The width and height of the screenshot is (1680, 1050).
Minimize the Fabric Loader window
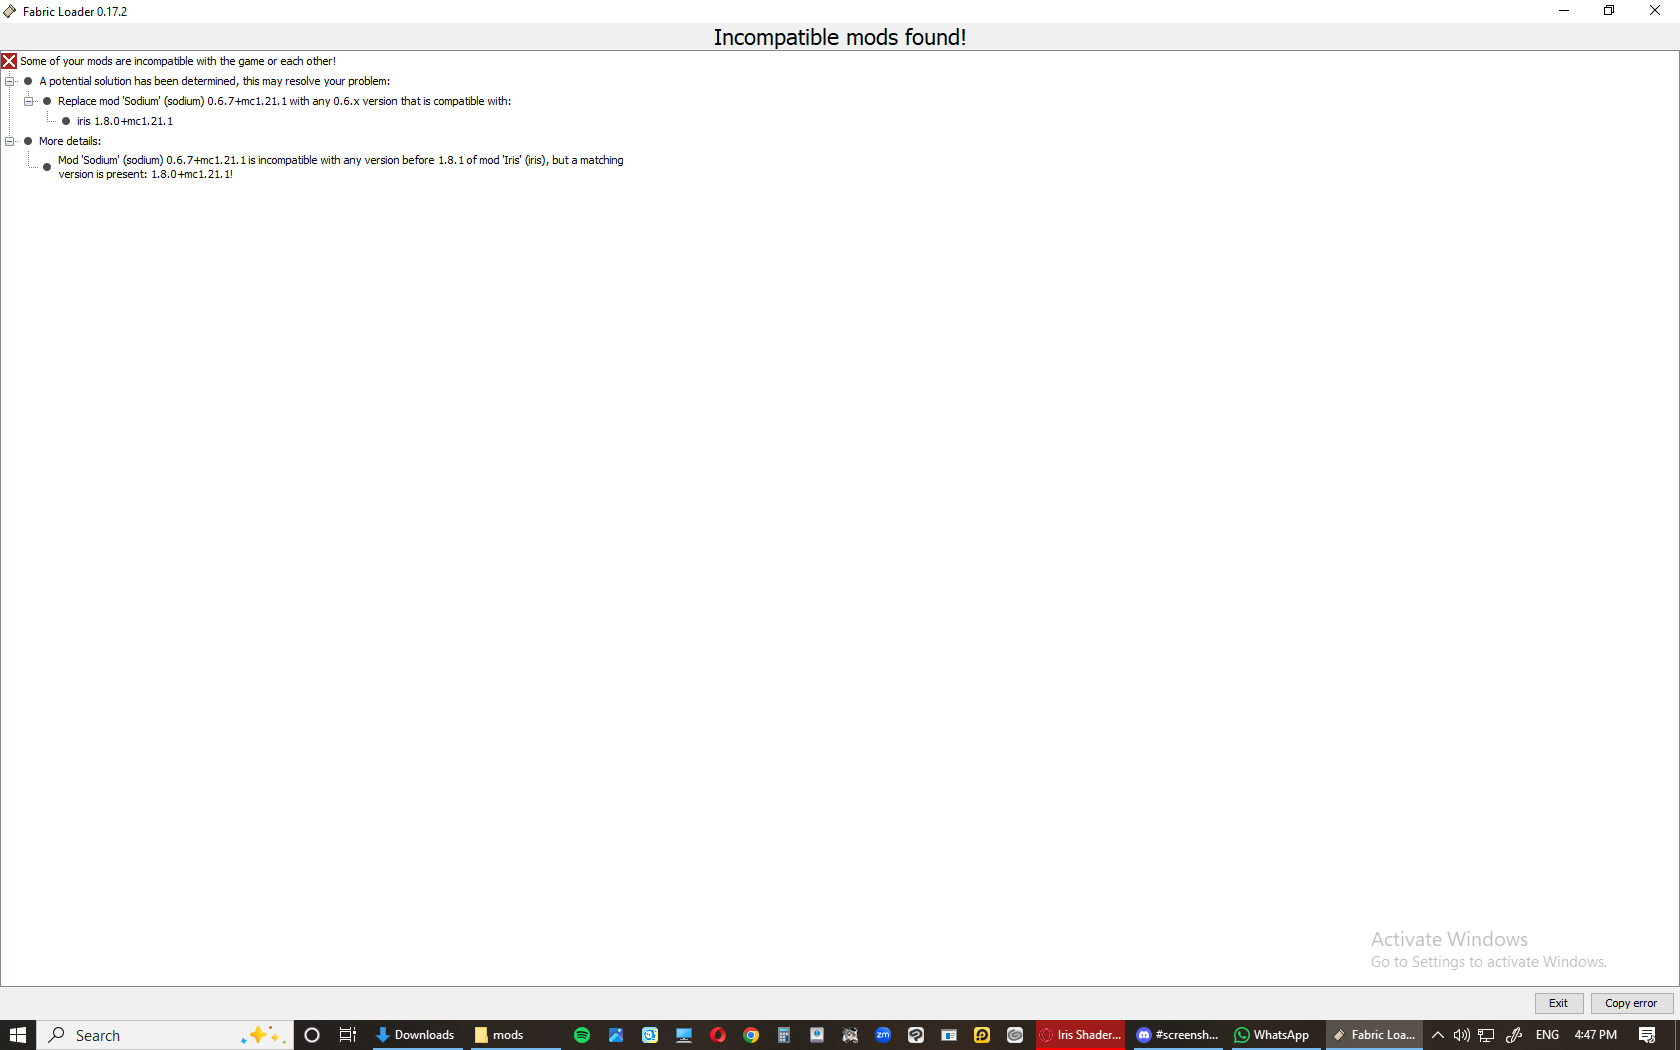[x=1563, y=11]
